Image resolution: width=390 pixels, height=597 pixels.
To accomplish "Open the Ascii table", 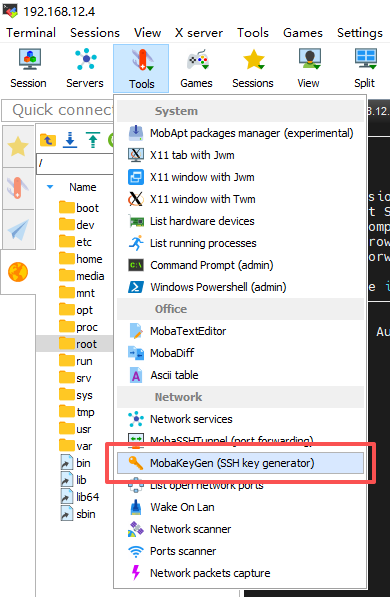I will [x=240, y=375].
